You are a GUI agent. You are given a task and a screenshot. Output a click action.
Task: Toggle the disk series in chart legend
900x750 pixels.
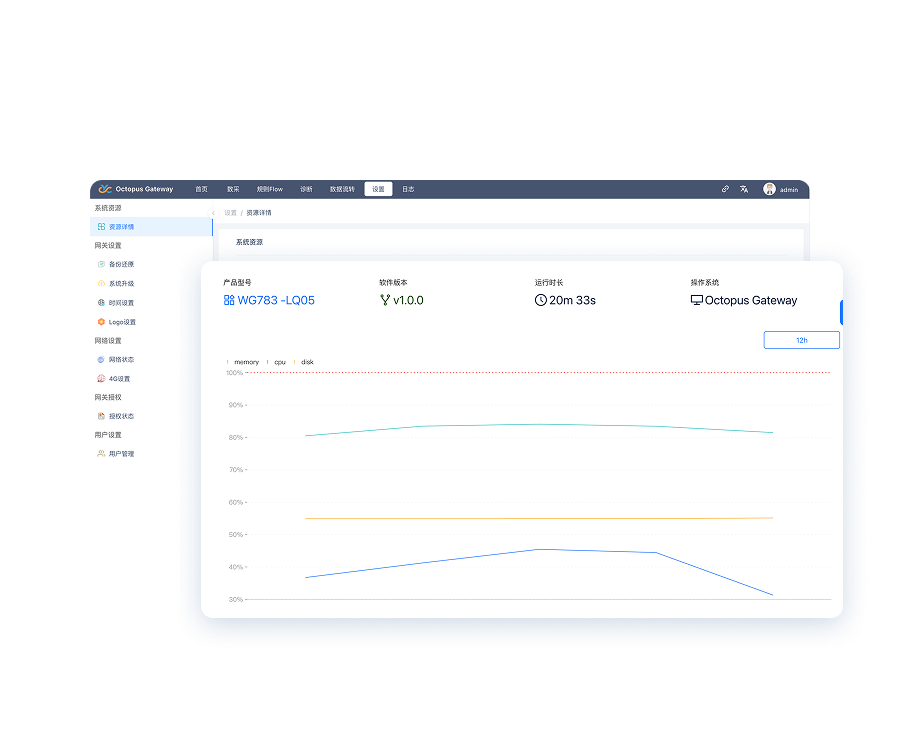coord(306,362)
